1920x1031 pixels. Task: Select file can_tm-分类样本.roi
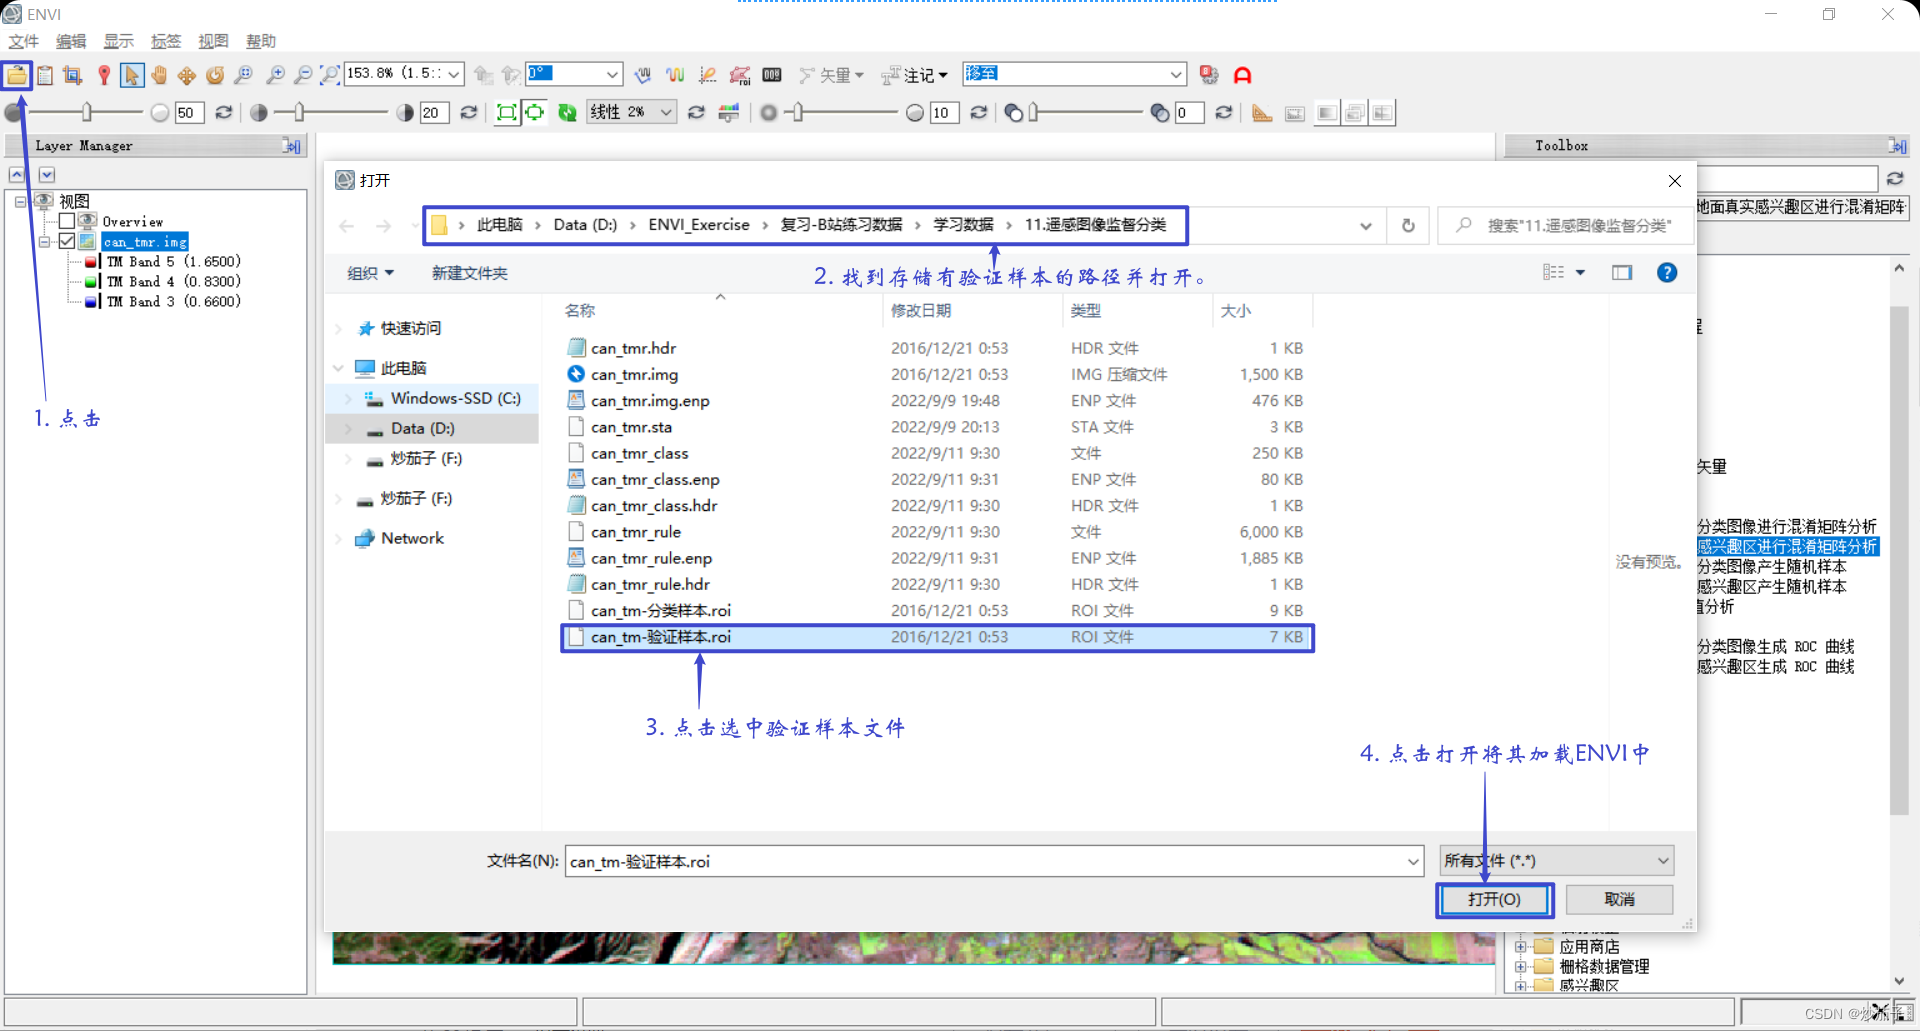pyautogui.click(x=661, y=611)
